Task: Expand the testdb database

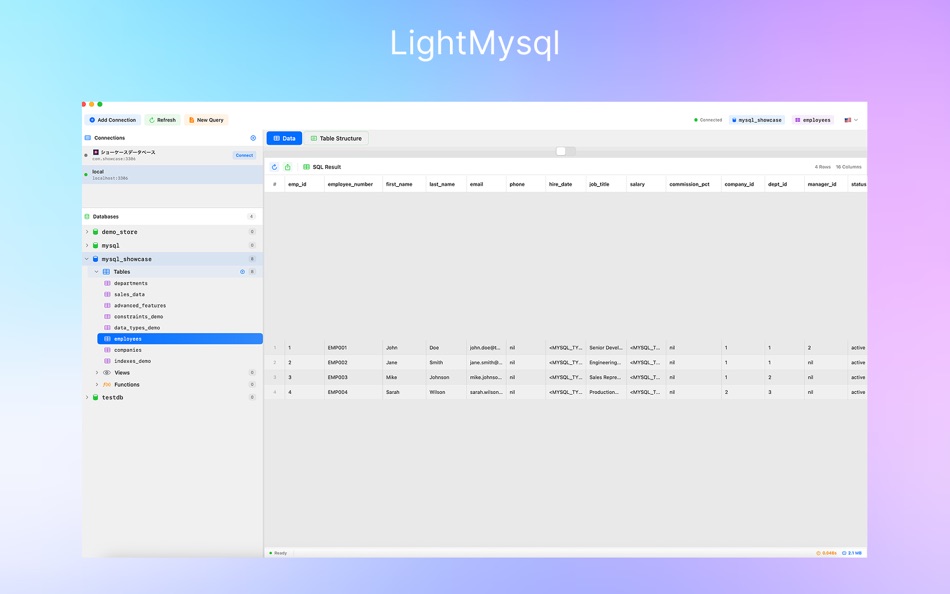Action: [88, 396]
